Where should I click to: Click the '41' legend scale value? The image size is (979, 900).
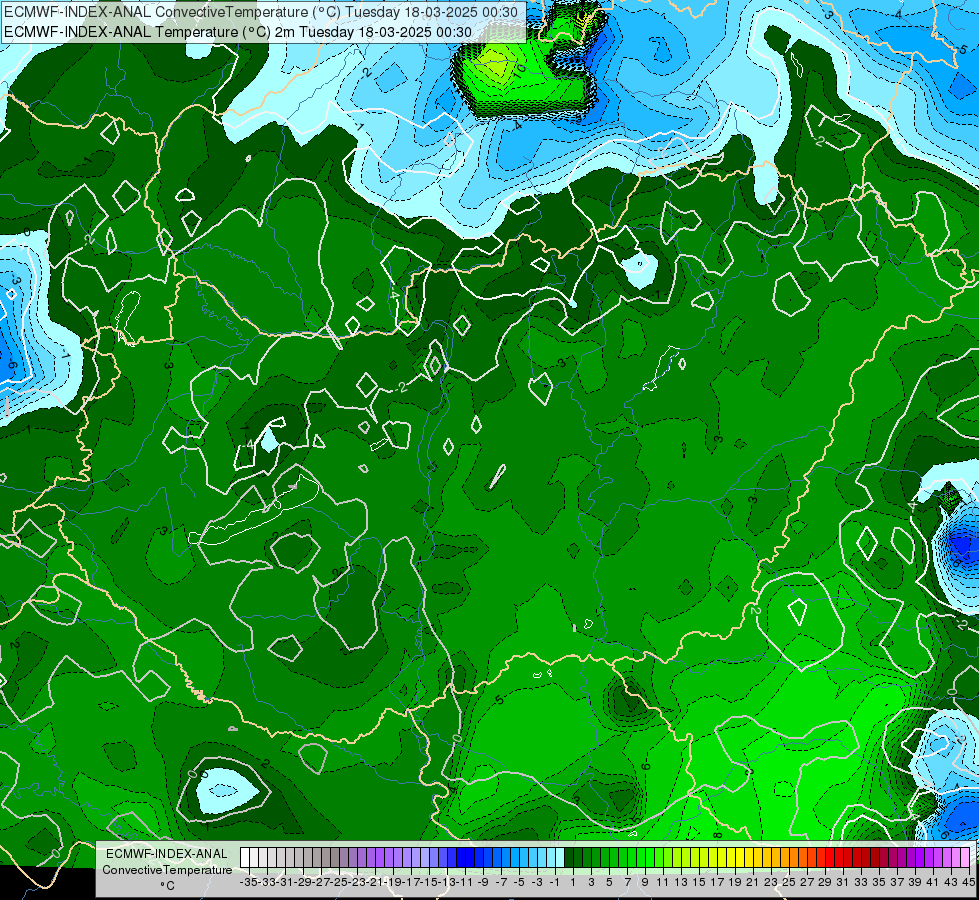pyautogui.click(x=933, y=883)
